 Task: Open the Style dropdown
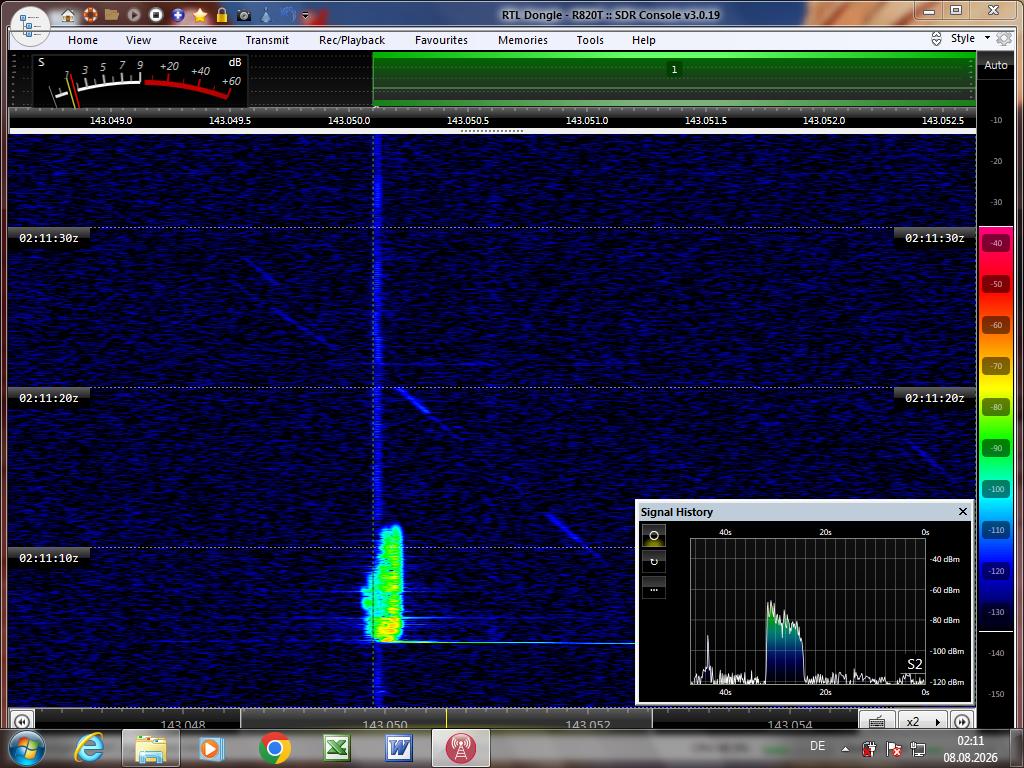coord(970,39)
